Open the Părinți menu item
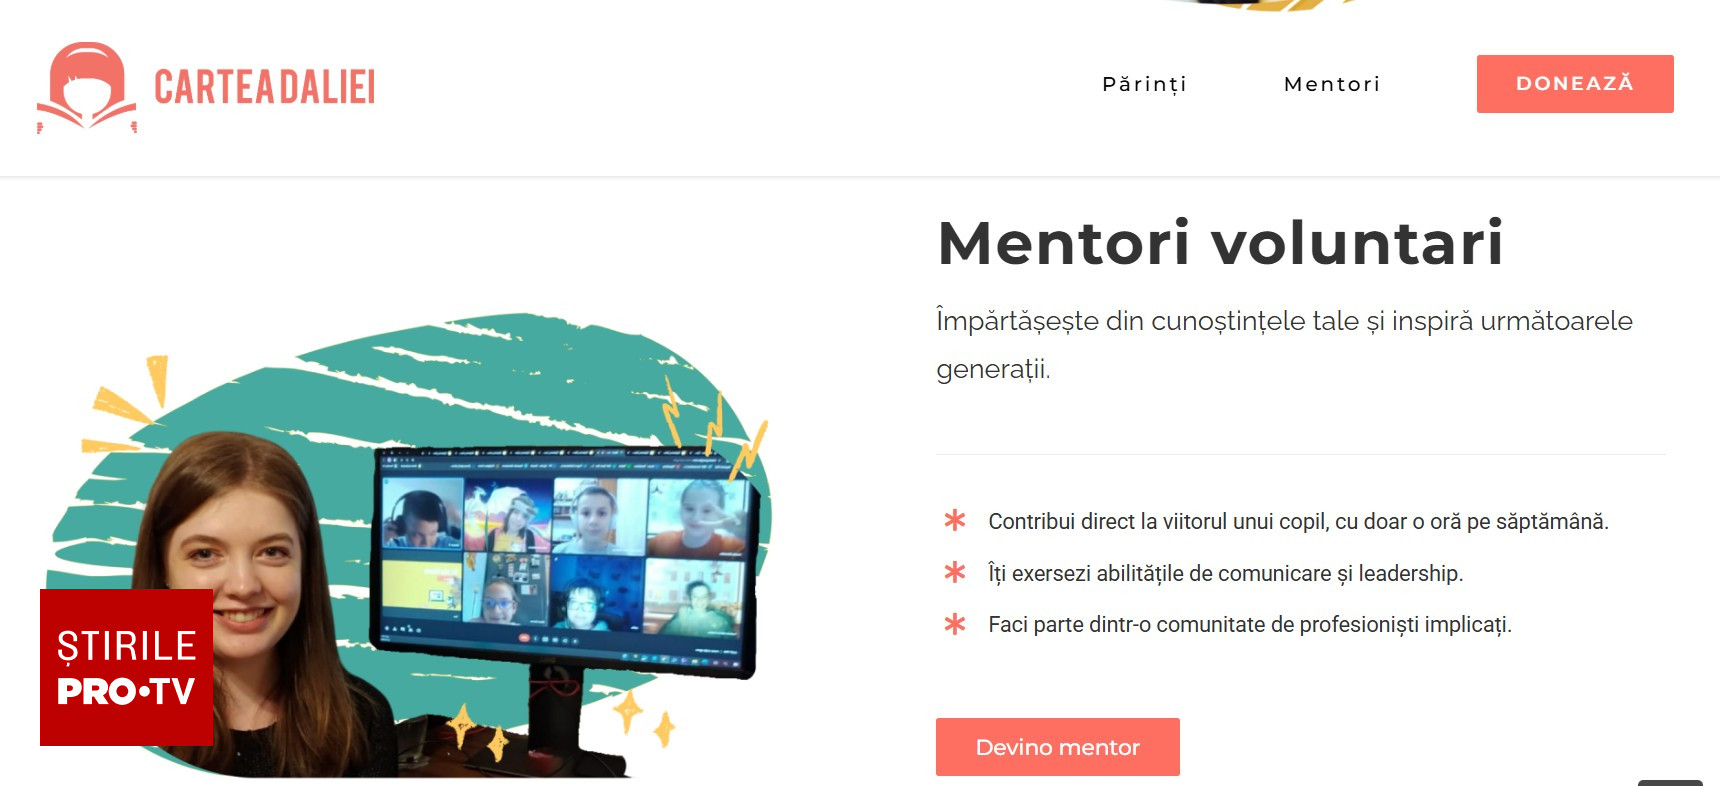 coord(1144,84)
